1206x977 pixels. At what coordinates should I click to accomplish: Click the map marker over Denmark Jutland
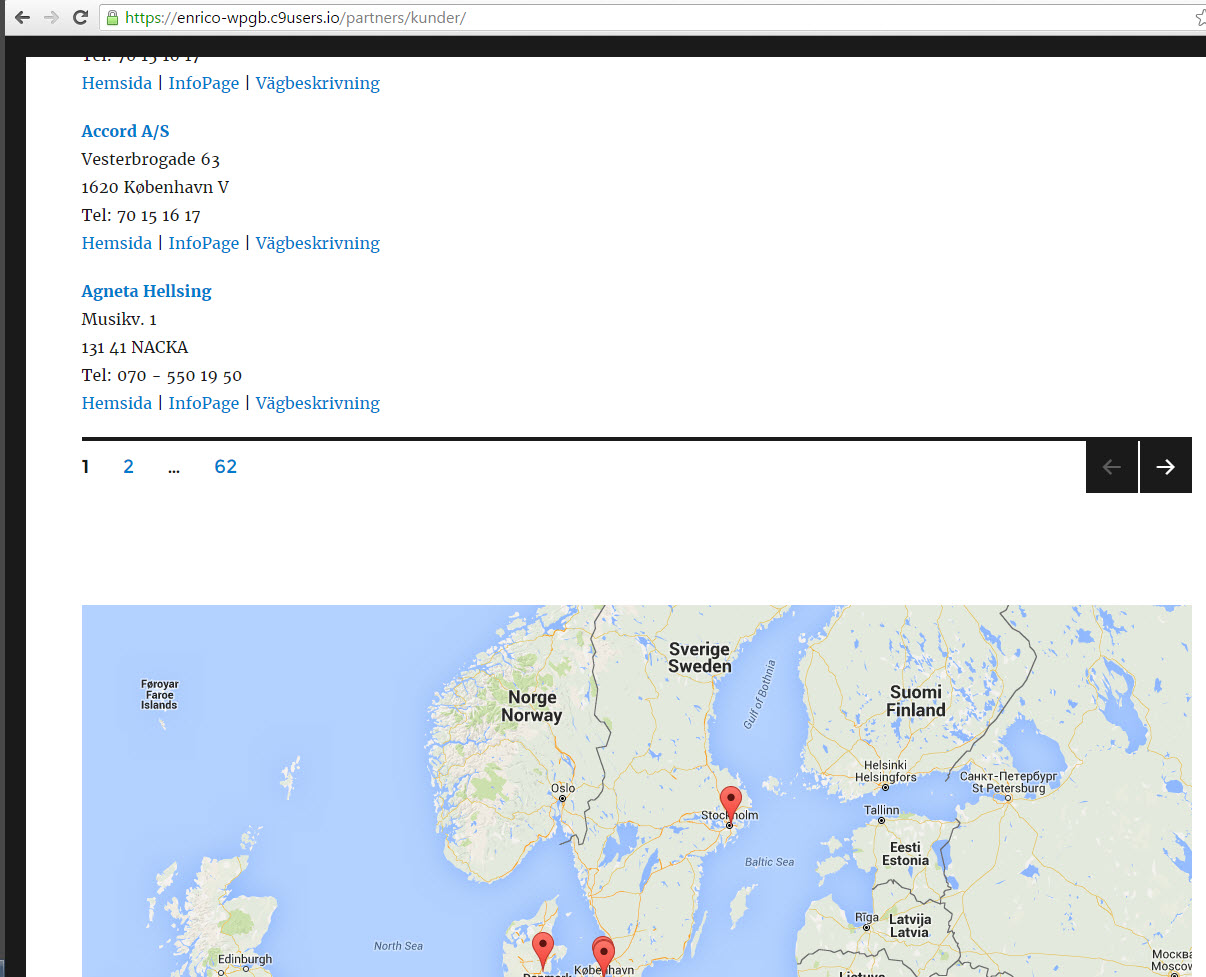pyautogui.click(x=543, y=949)
